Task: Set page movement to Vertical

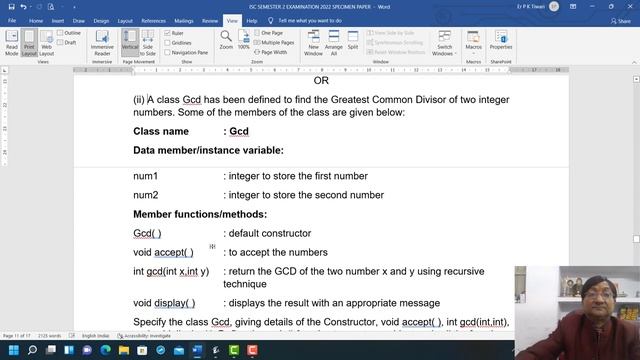Action: [x=130, y=42]
